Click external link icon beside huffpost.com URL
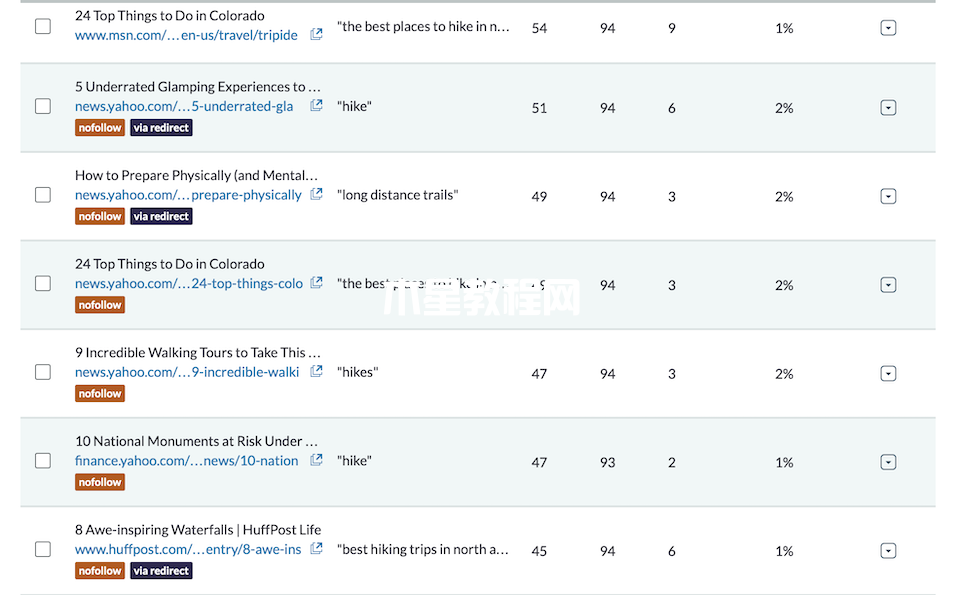The image size is (960, 595). click(x=316, y=549)
